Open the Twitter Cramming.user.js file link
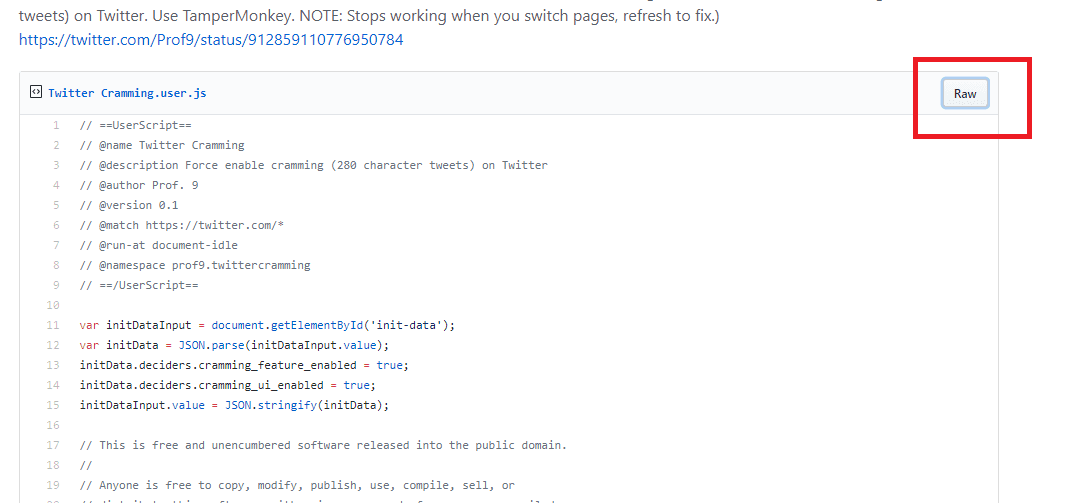 (x=127, y=93)
